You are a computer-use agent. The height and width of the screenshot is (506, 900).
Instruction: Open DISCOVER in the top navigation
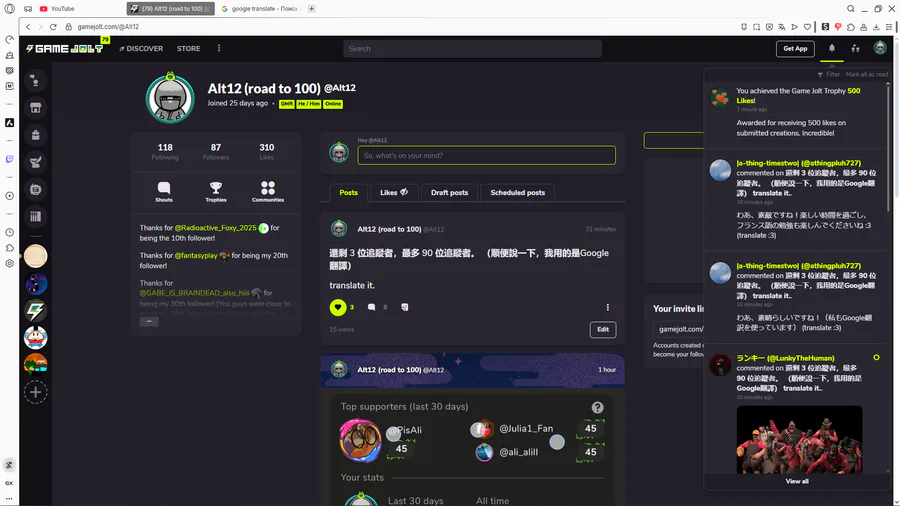(141, 49)
